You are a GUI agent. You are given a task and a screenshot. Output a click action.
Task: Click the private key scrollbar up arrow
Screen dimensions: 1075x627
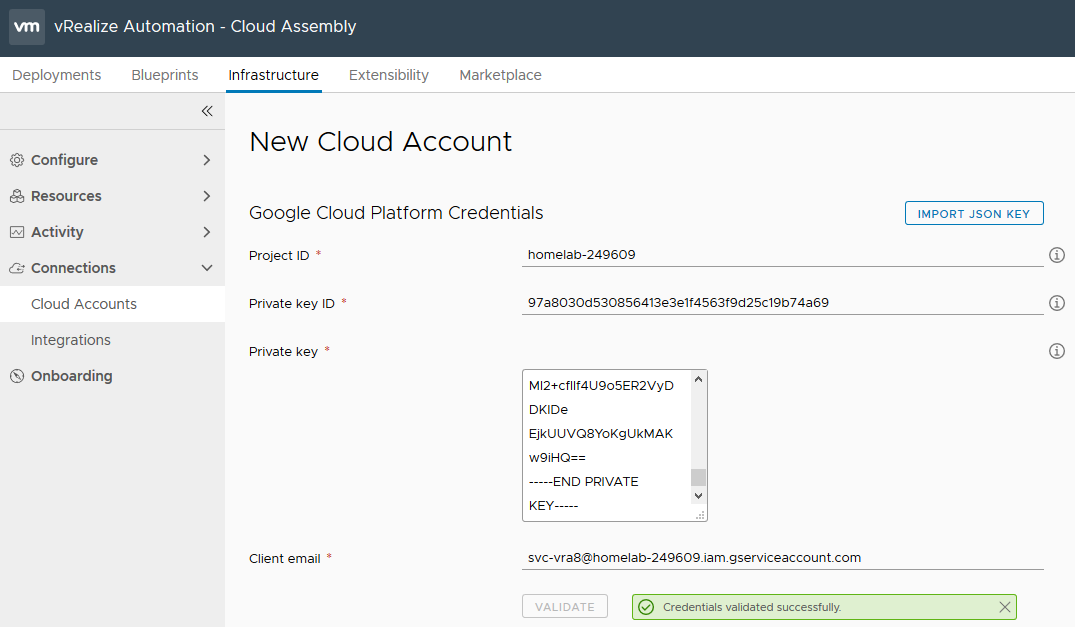699,379
